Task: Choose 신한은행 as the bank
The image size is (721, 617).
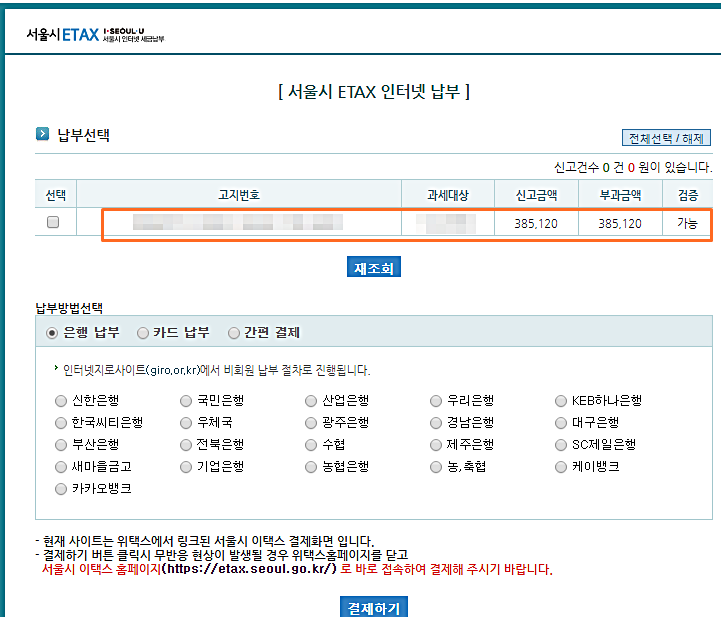Action: (61, 401)
